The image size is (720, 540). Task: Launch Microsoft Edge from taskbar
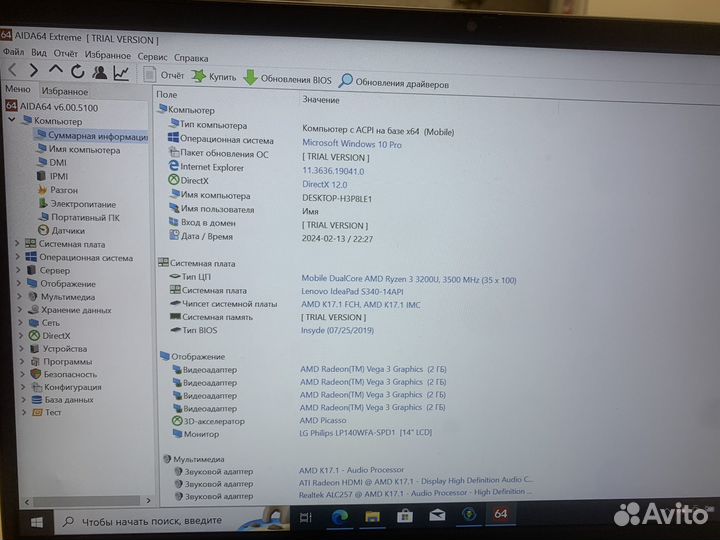pos(340,517)
